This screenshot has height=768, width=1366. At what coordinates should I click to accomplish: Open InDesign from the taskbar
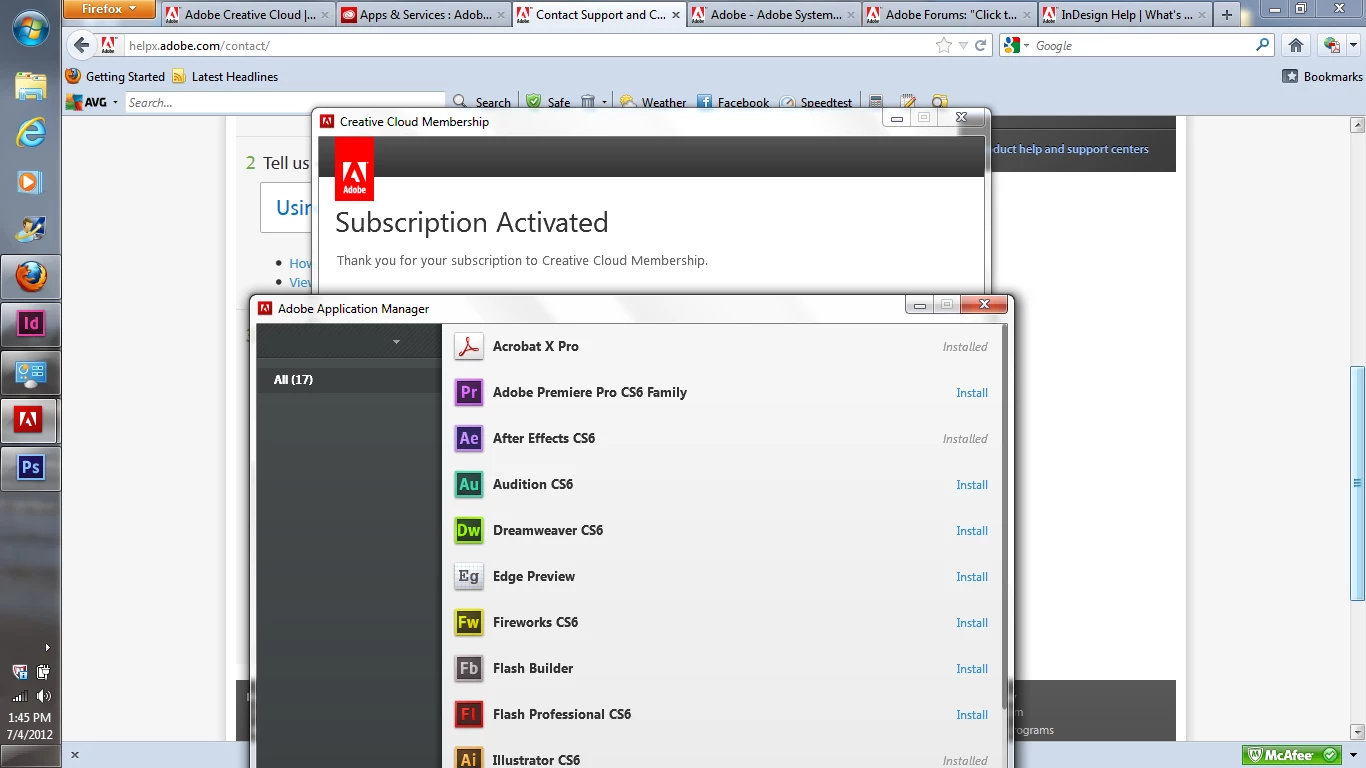pyautogui.click(x=31, y=325)
